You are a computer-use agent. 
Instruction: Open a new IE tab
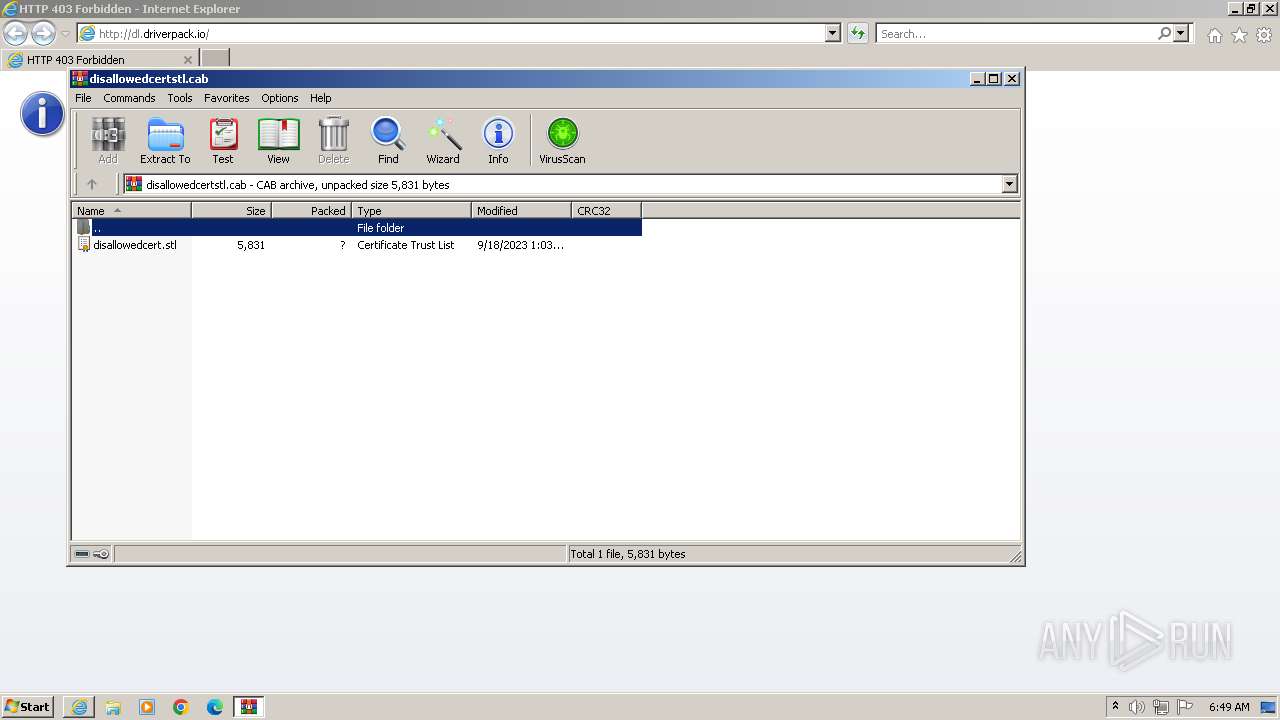215,59
